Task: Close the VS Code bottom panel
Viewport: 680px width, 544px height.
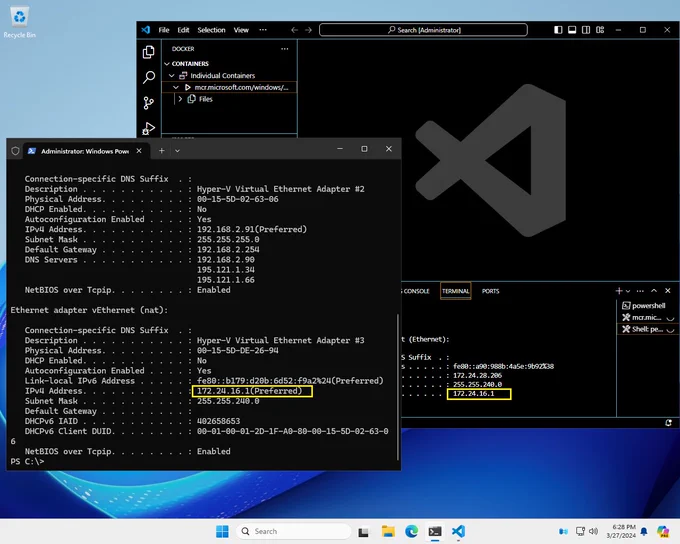Action: 668,291
